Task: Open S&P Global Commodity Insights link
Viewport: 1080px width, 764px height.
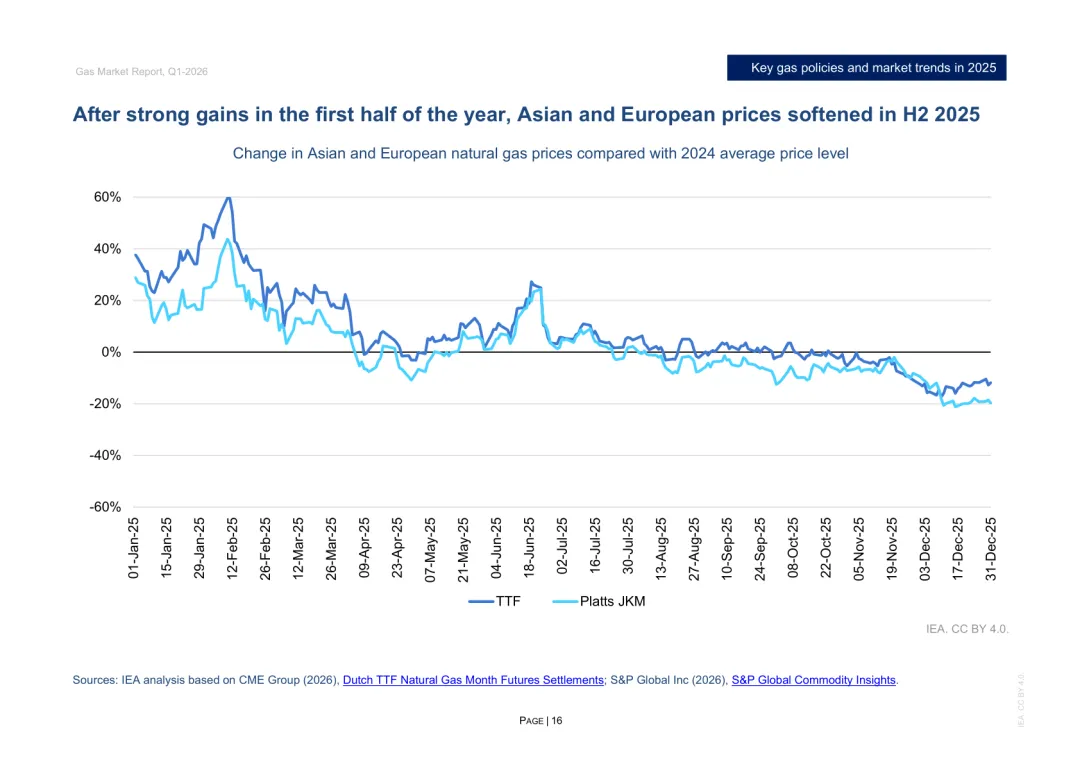Action: (813, 680)
